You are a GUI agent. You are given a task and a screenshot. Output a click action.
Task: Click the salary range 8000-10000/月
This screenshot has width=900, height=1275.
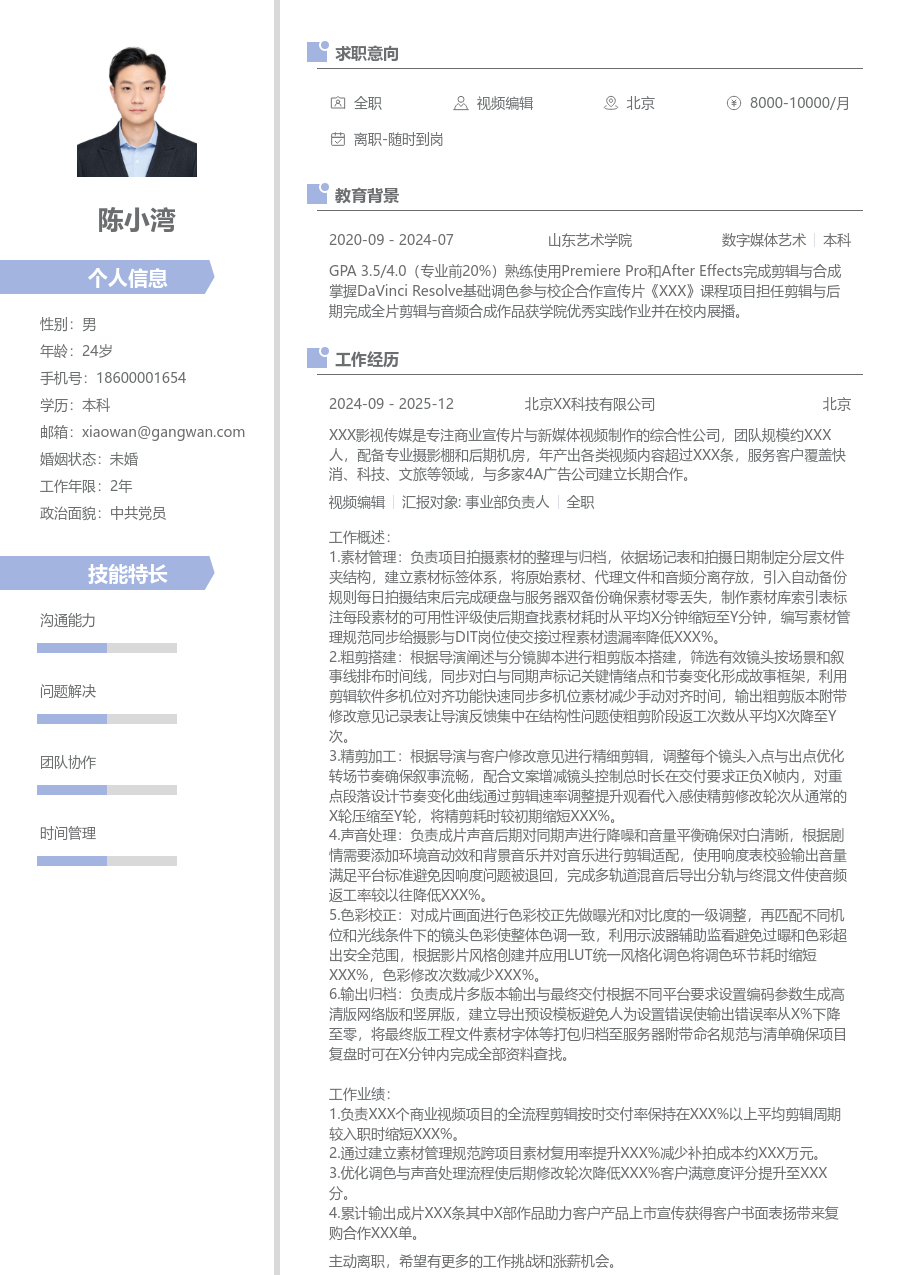pyautogui.click(x=800, y=103)
